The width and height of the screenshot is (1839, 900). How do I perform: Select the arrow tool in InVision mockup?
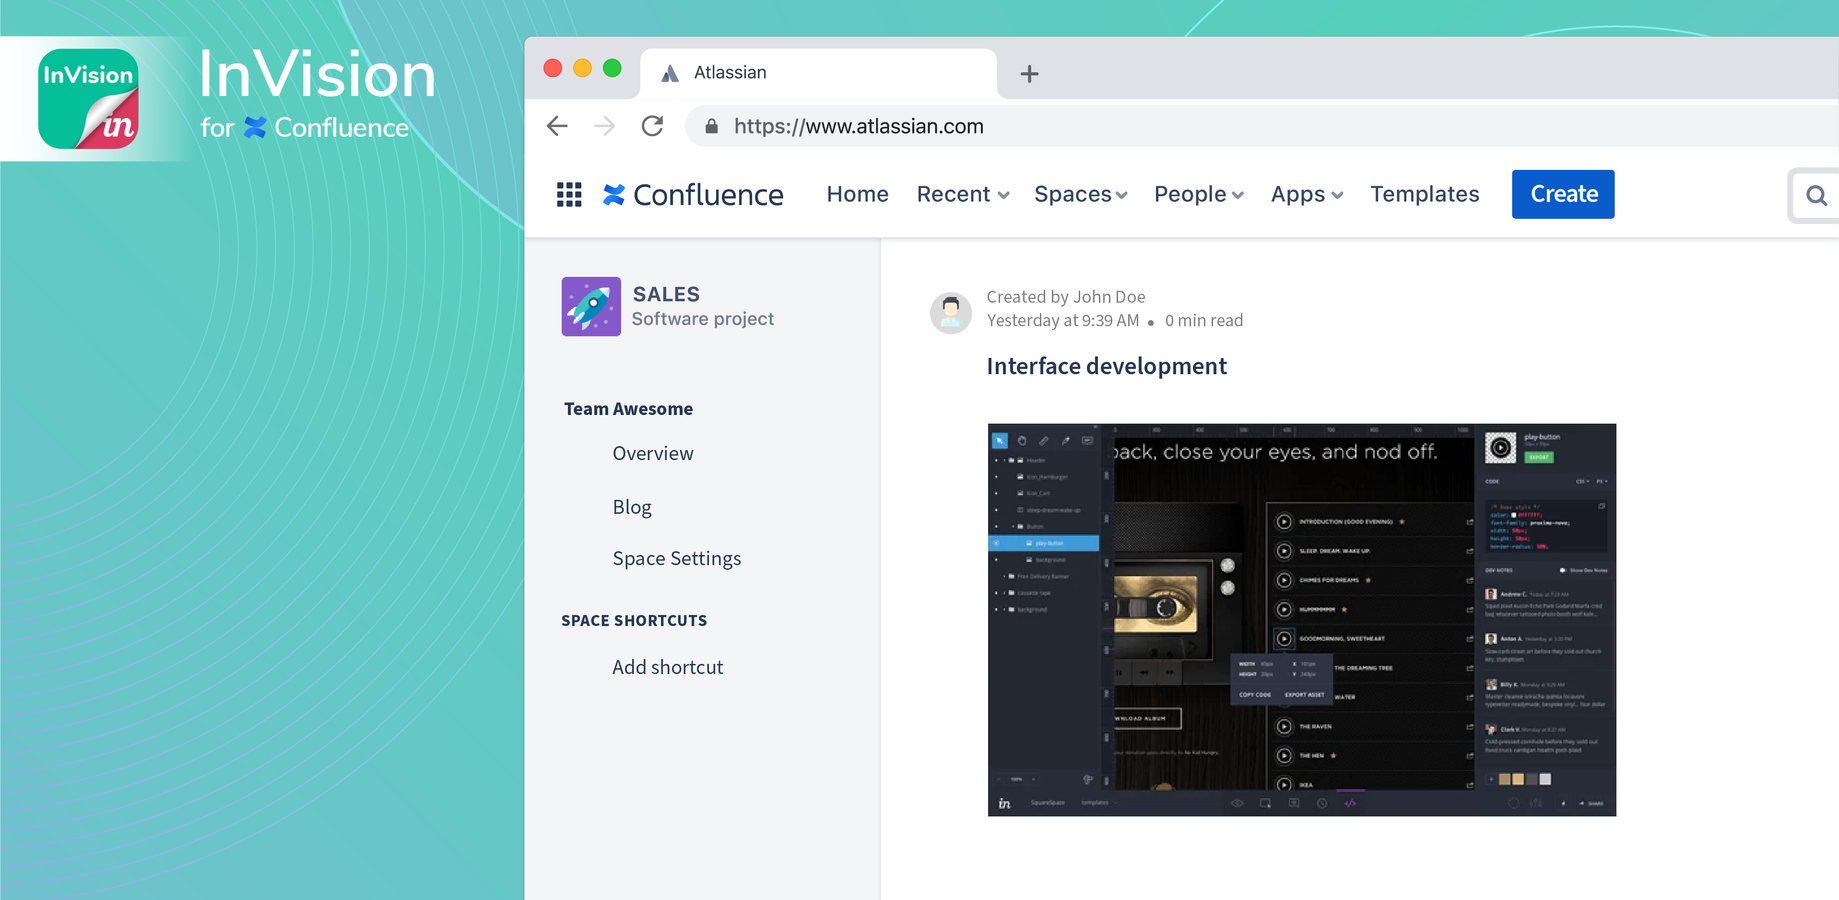point(1000,440)
